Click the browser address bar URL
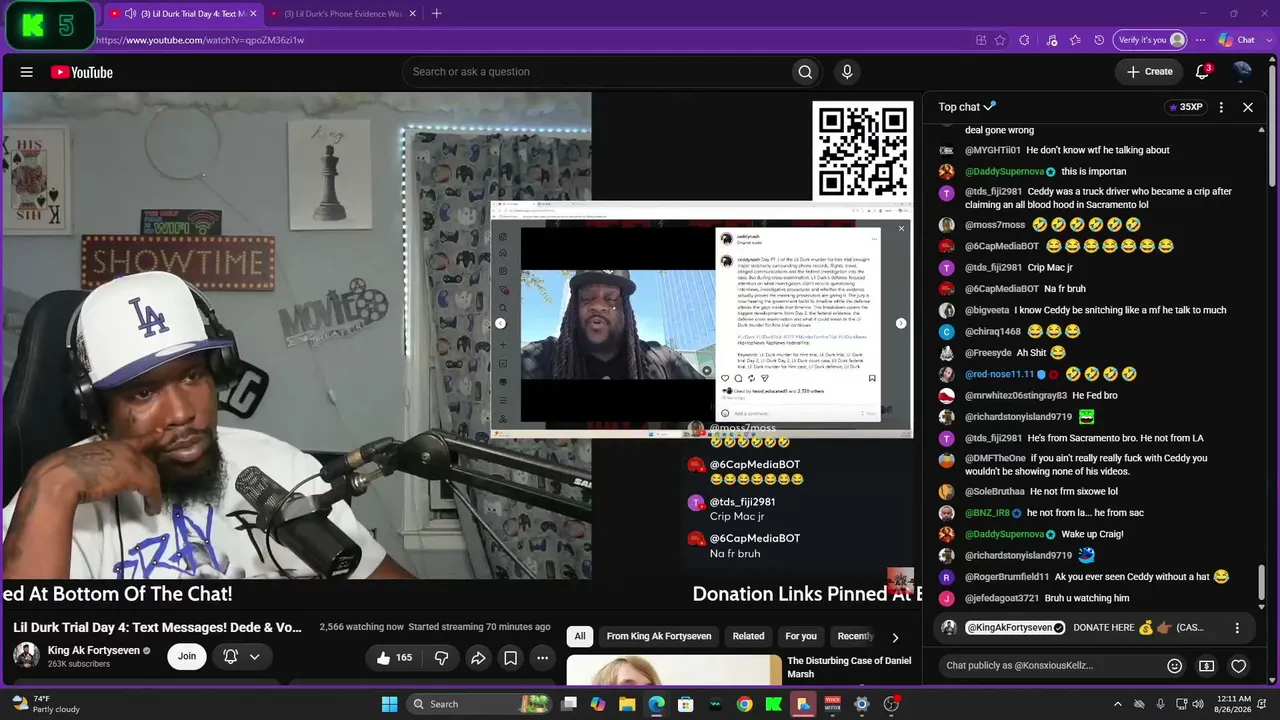Image resolution: width=1280 pixels, height=720 pixels. (201, 40)
